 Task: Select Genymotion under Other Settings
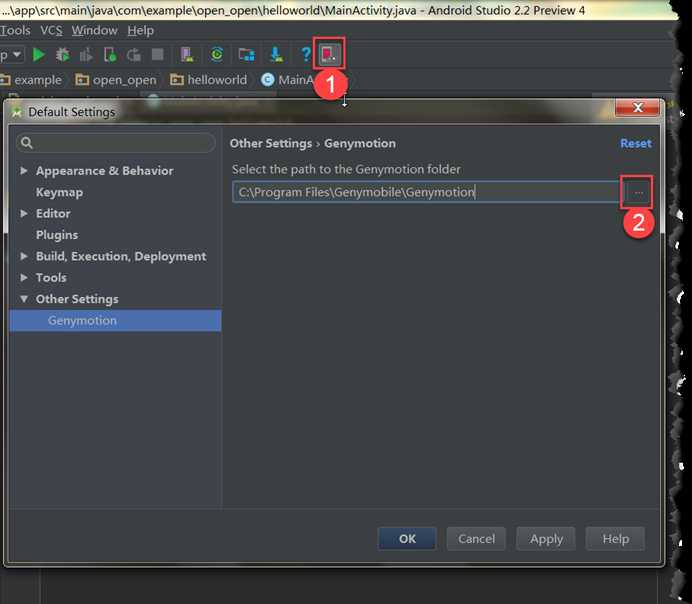pyautogui.click(x=116, y=320)
